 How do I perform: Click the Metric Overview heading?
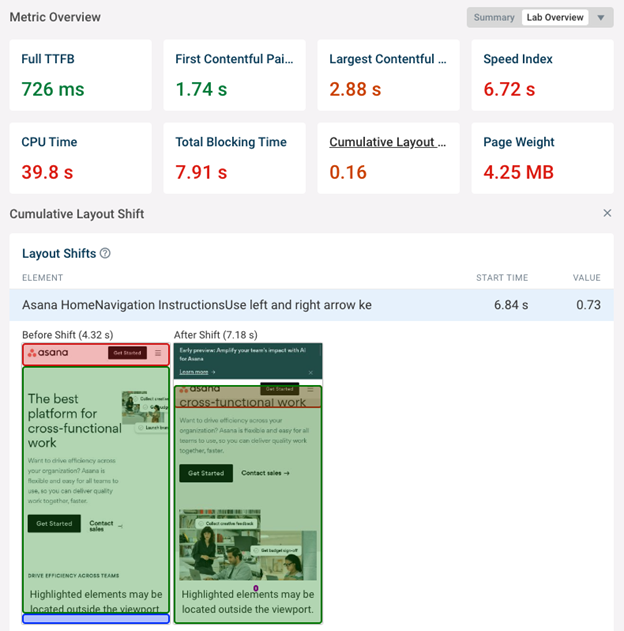(55, 17)
